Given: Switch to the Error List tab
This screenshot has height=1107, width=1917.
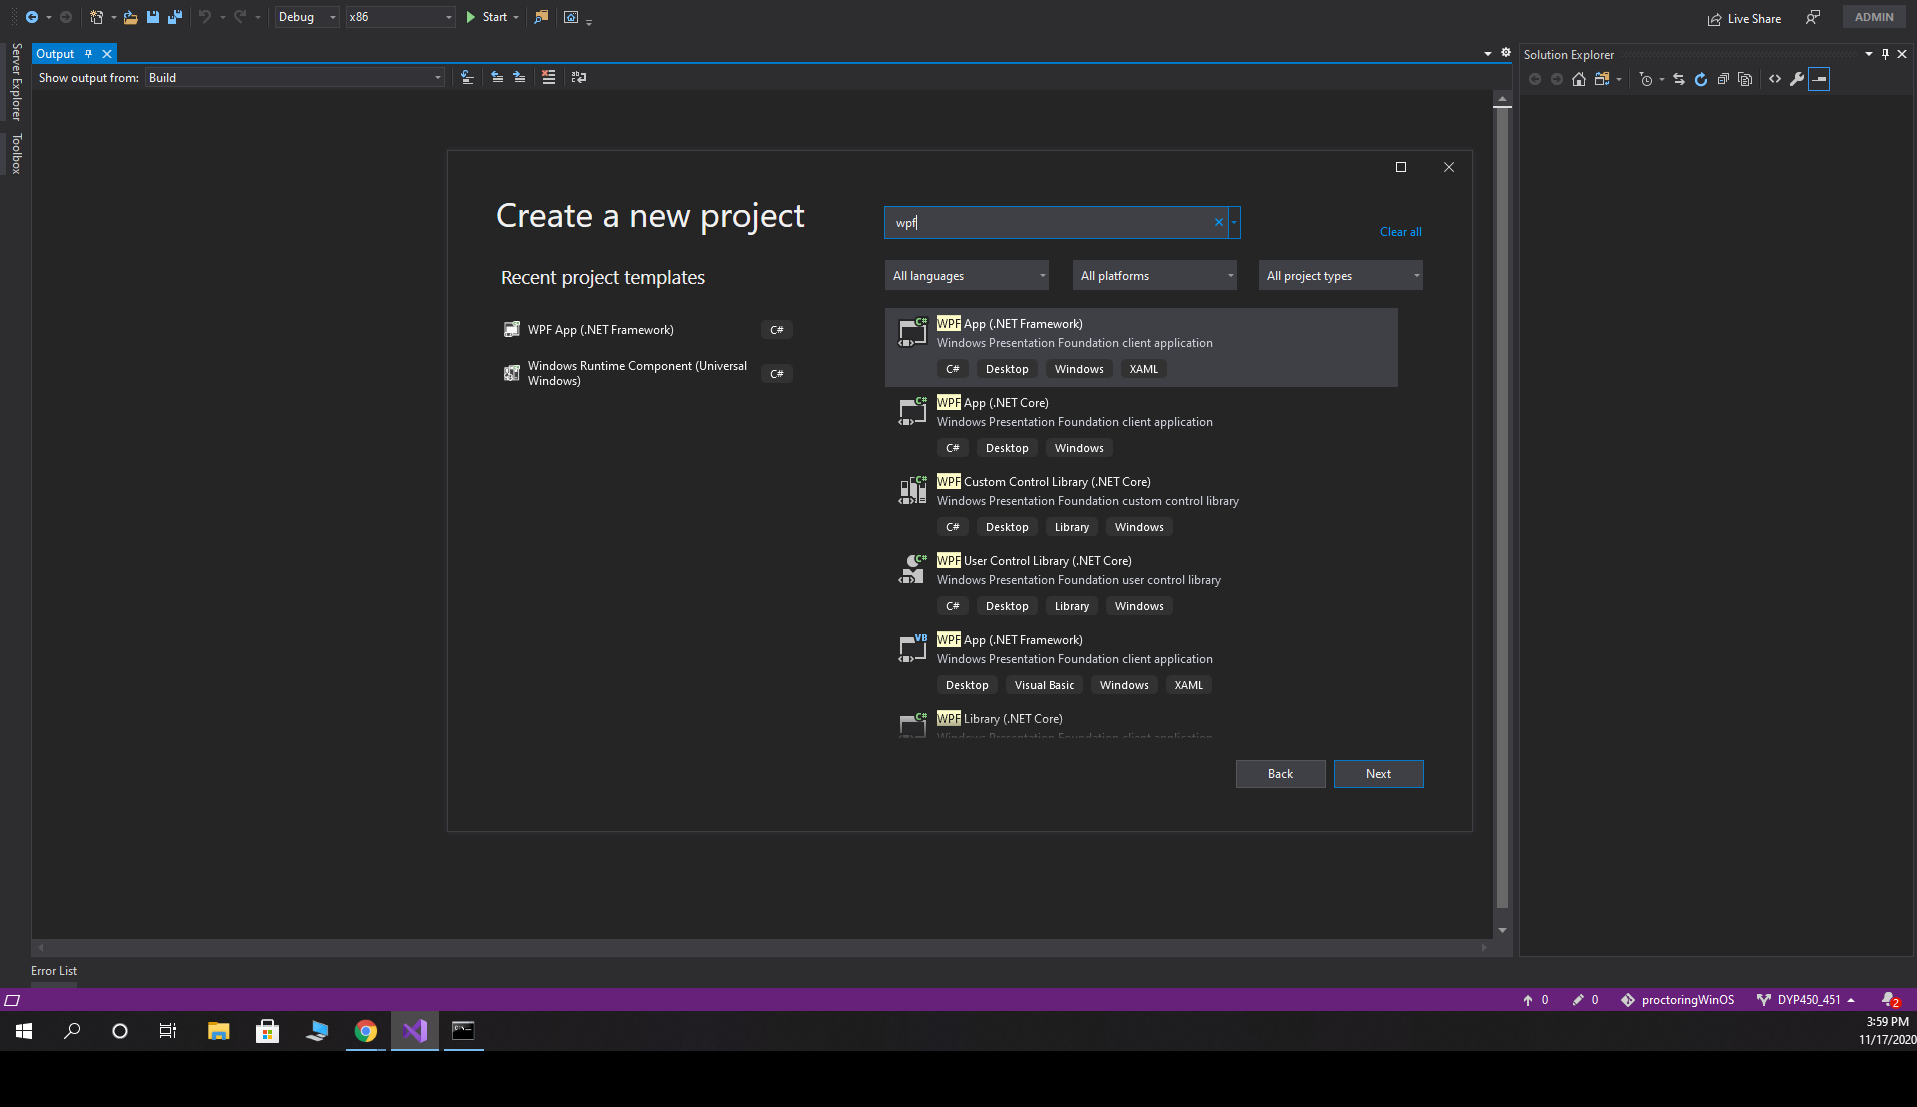Looking at the screenshot, I should pos(53,970).
